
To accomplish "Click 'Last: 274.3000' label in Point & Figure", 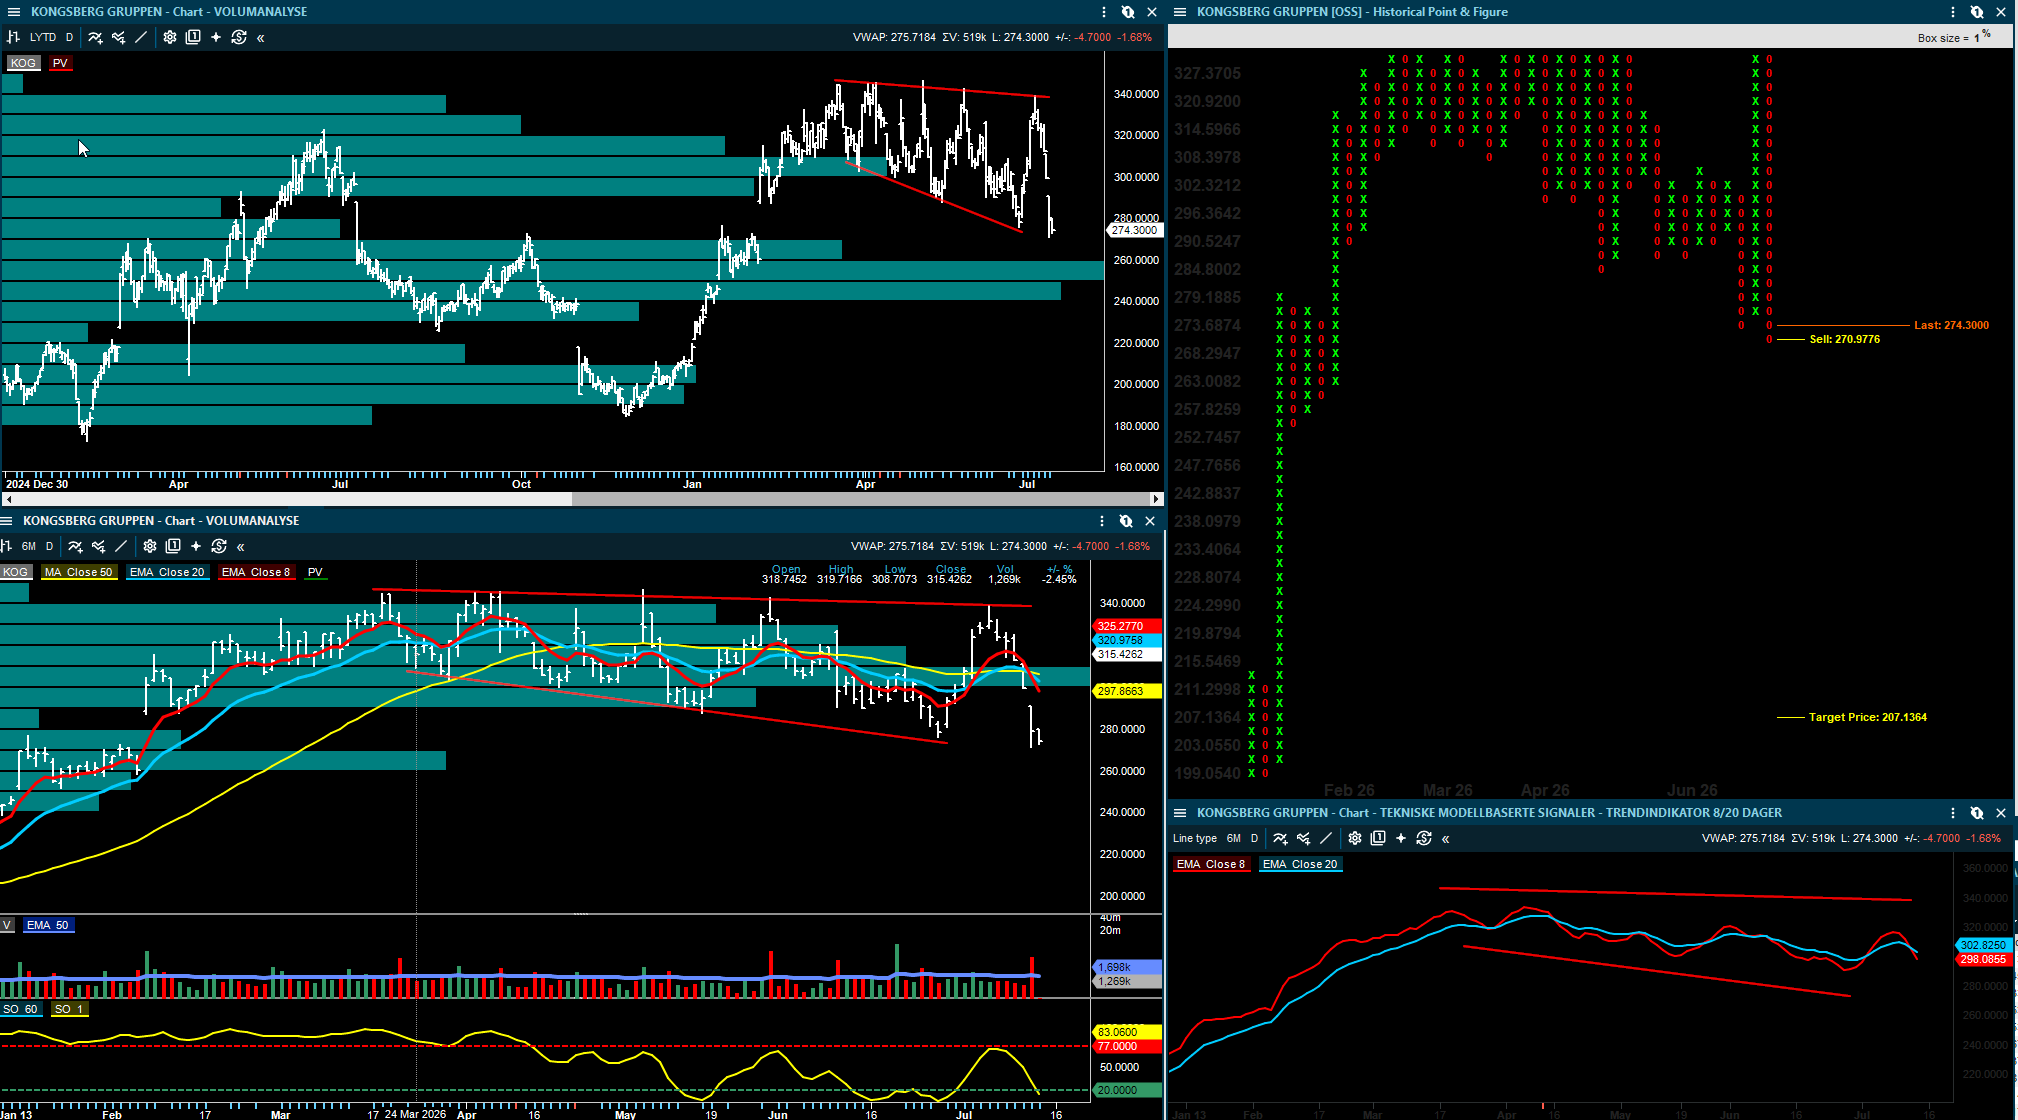I will (x=1952, y=325).
